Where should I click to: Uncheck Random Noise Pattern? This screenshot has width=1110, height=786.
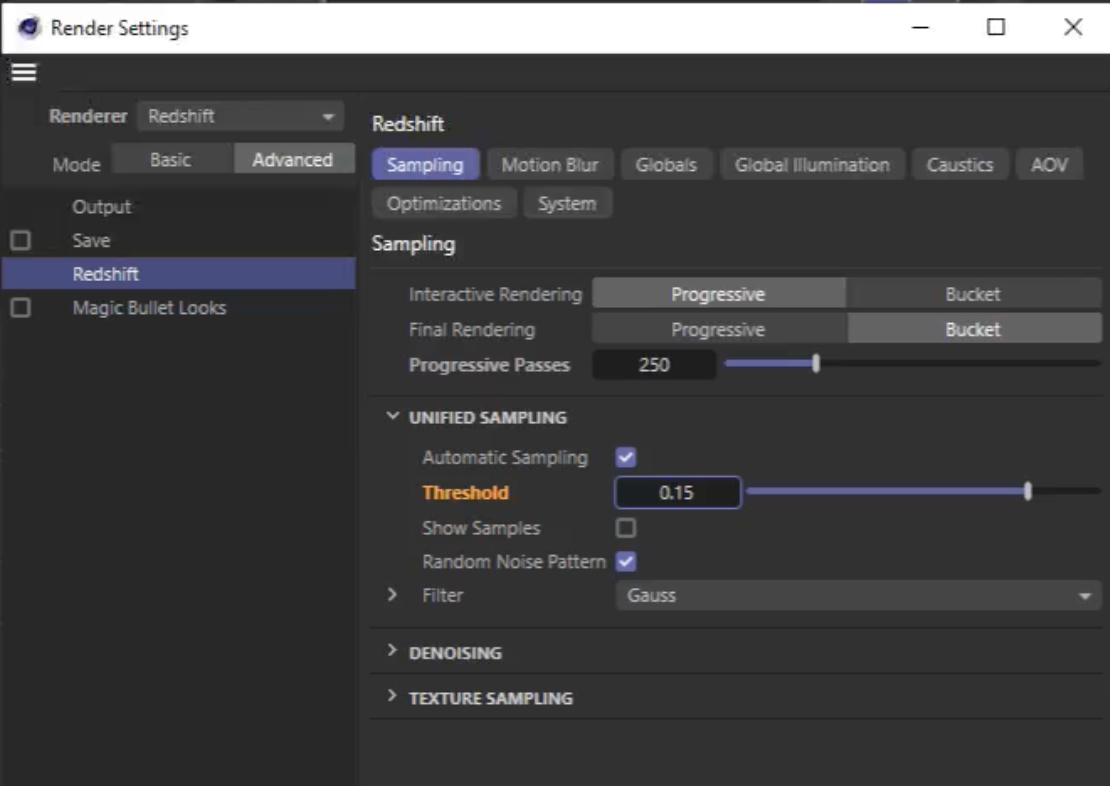[x=626, y=562]
